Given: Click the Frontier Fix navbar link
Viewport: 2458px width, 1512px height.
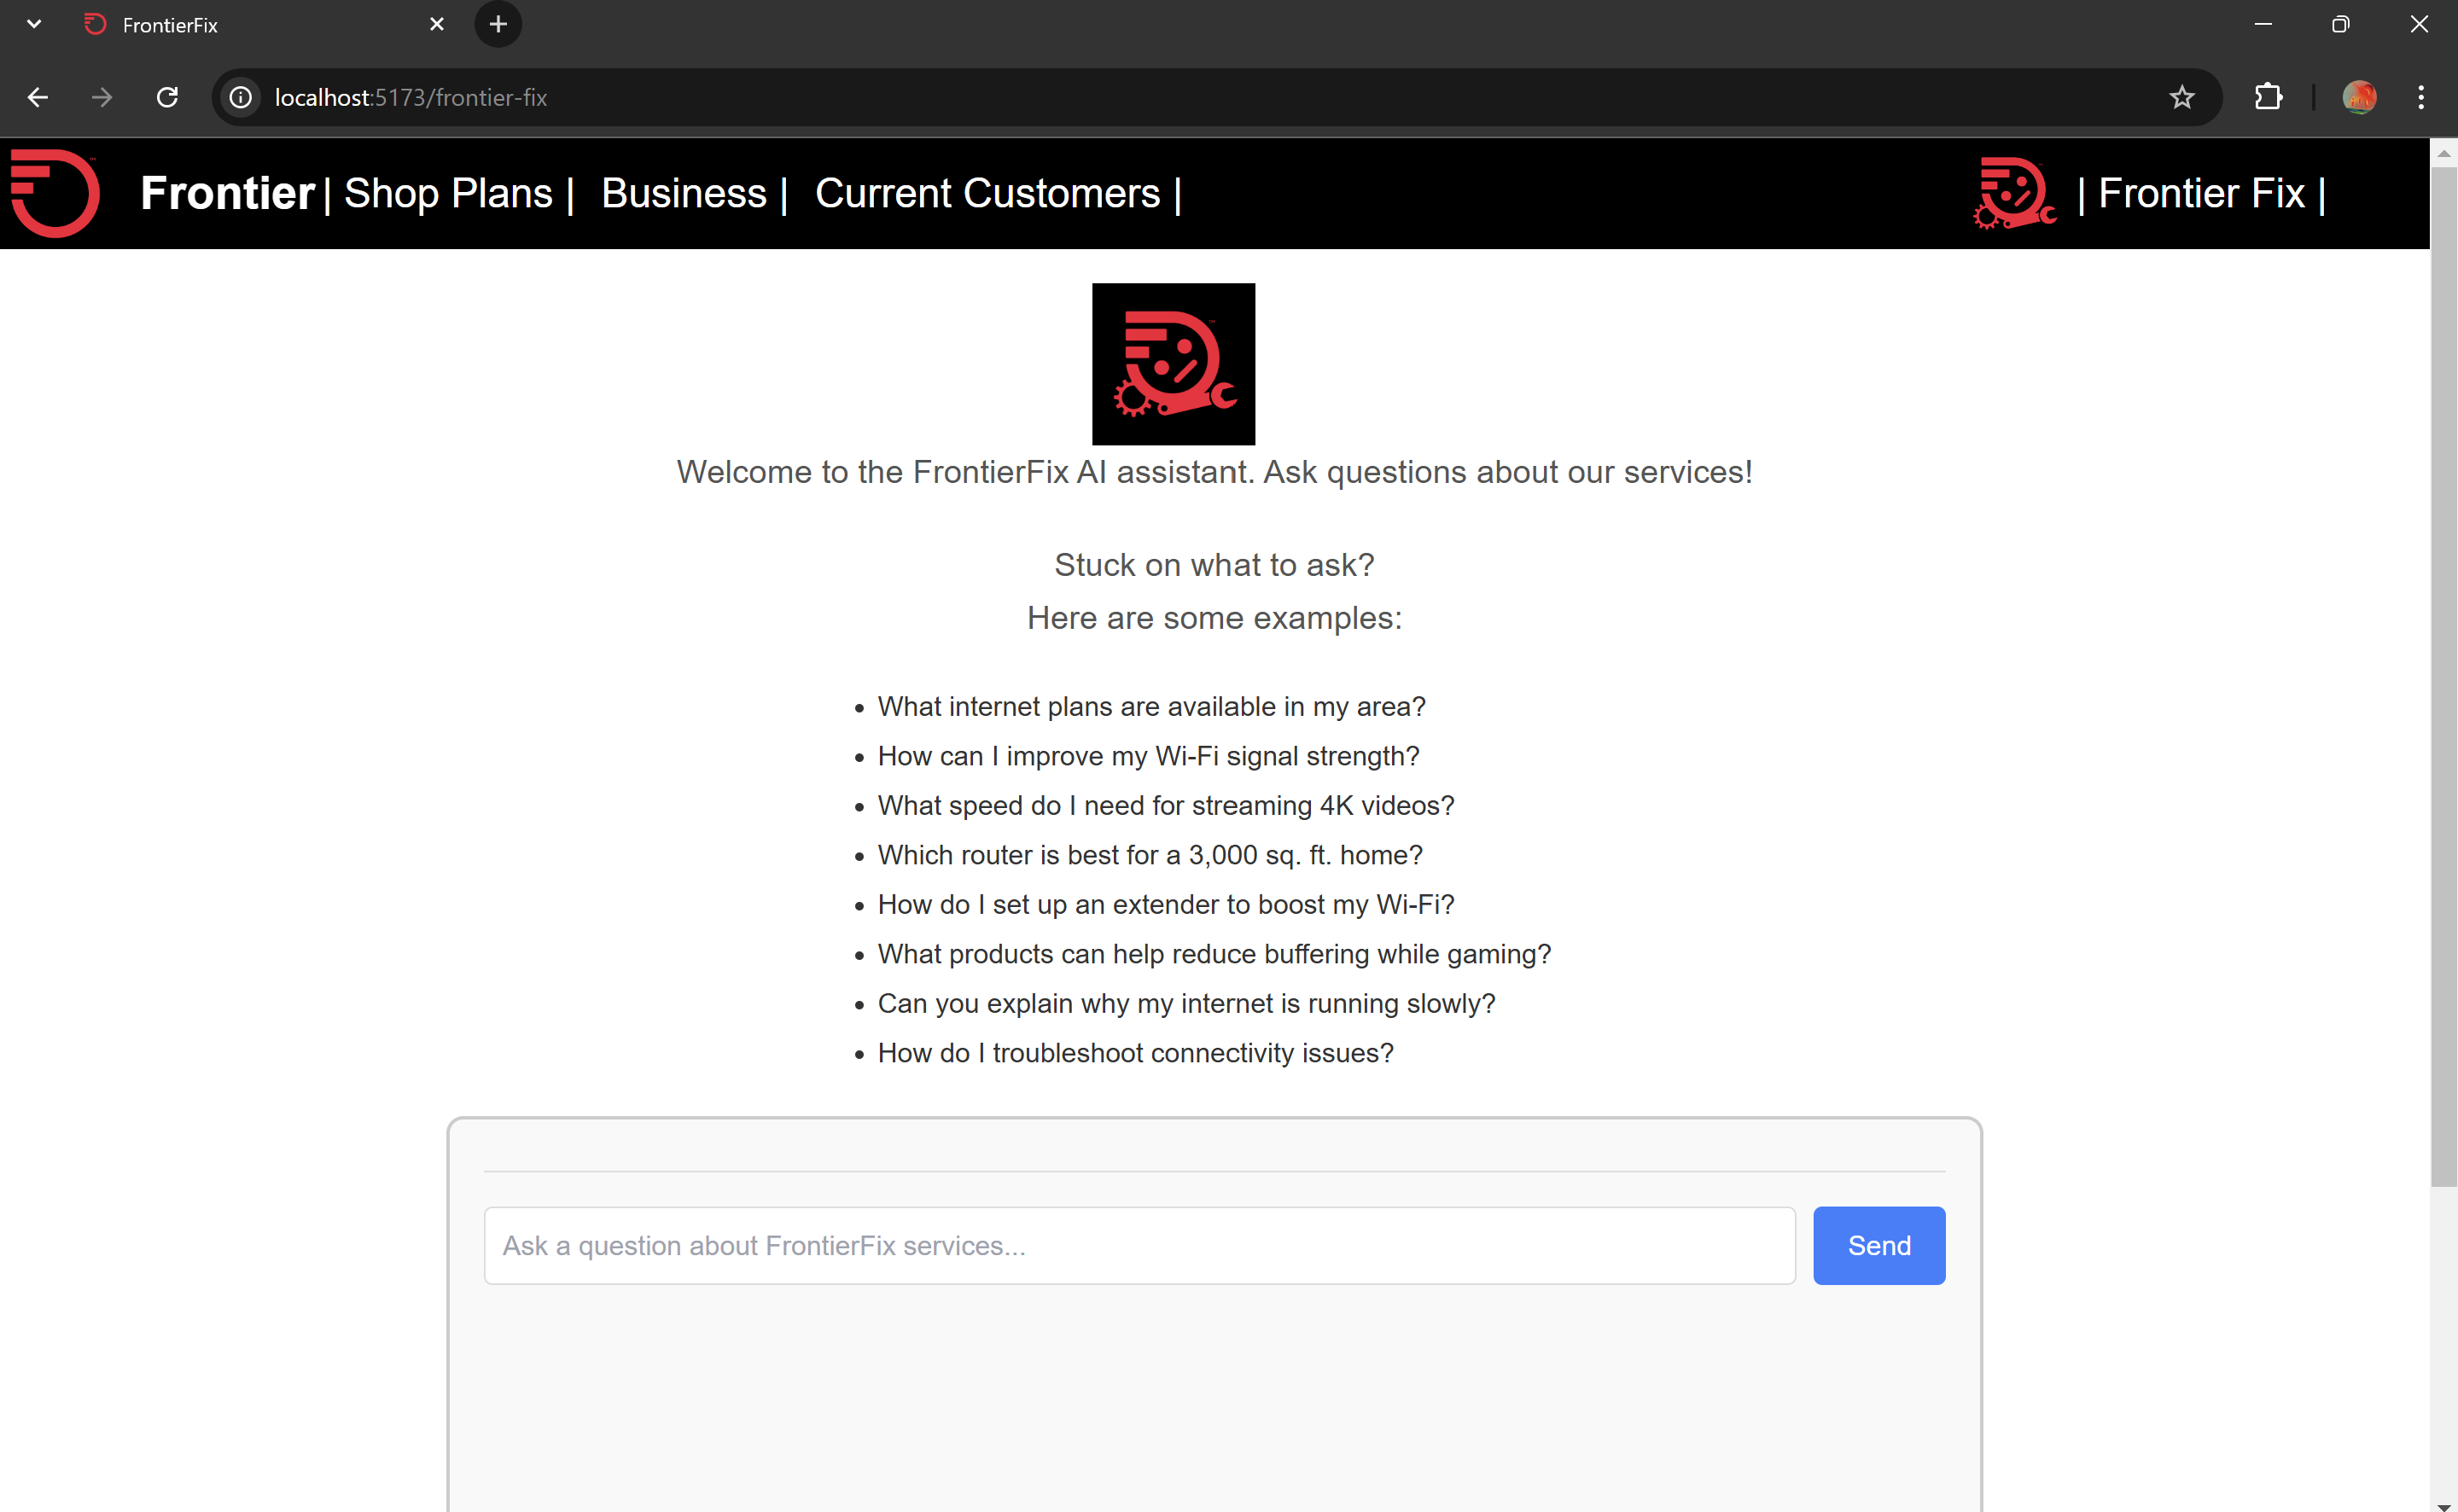Looking at the screenshot, I should click(2201, 193).
